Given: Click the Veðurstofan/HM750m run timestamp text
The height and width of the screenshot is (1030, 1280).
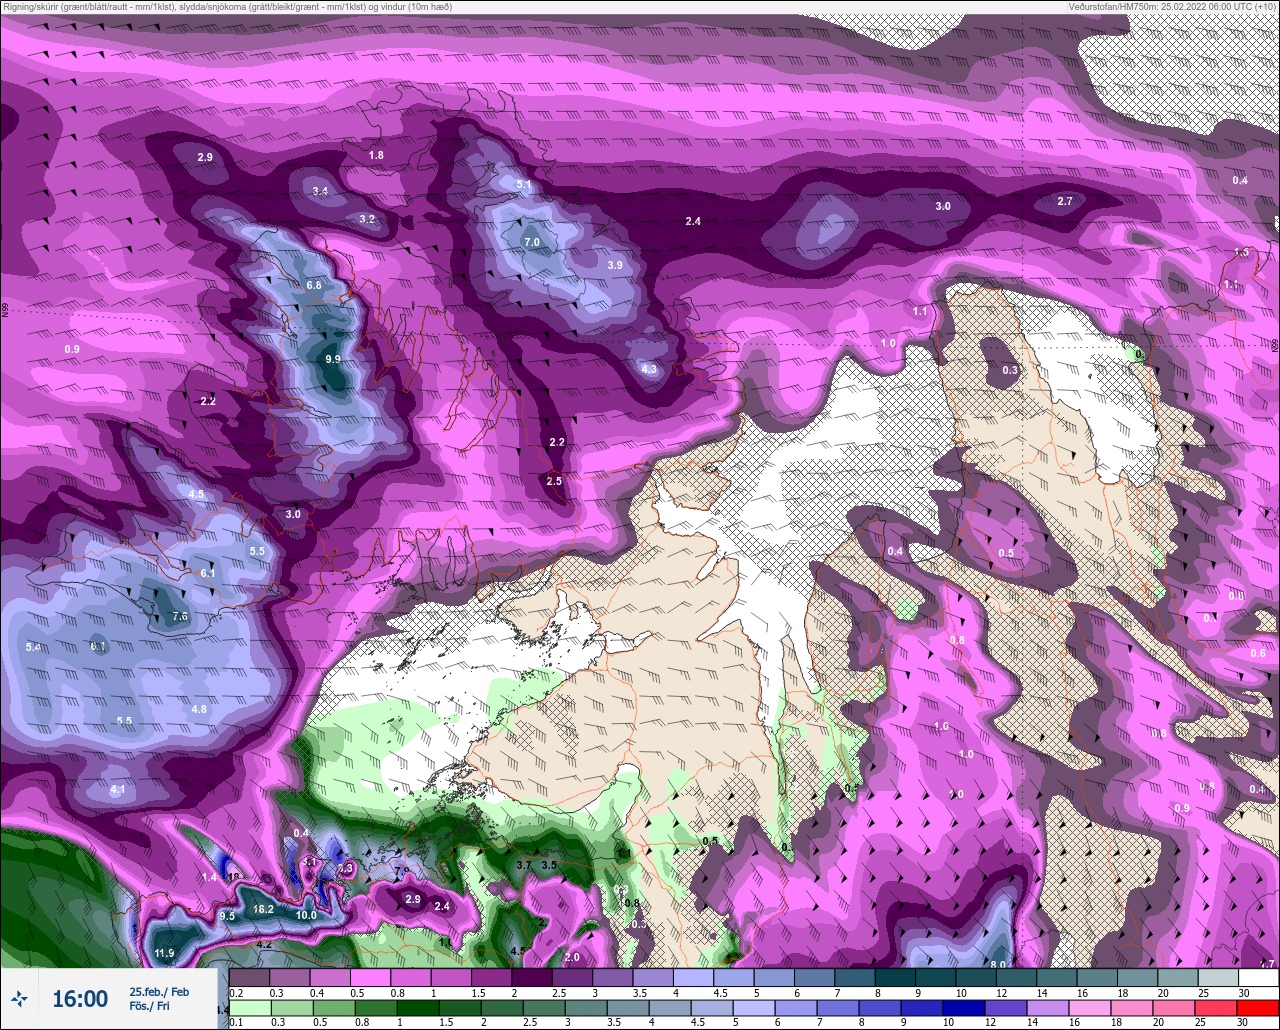Looking at the screenshot, I should tap(1172, 7).
